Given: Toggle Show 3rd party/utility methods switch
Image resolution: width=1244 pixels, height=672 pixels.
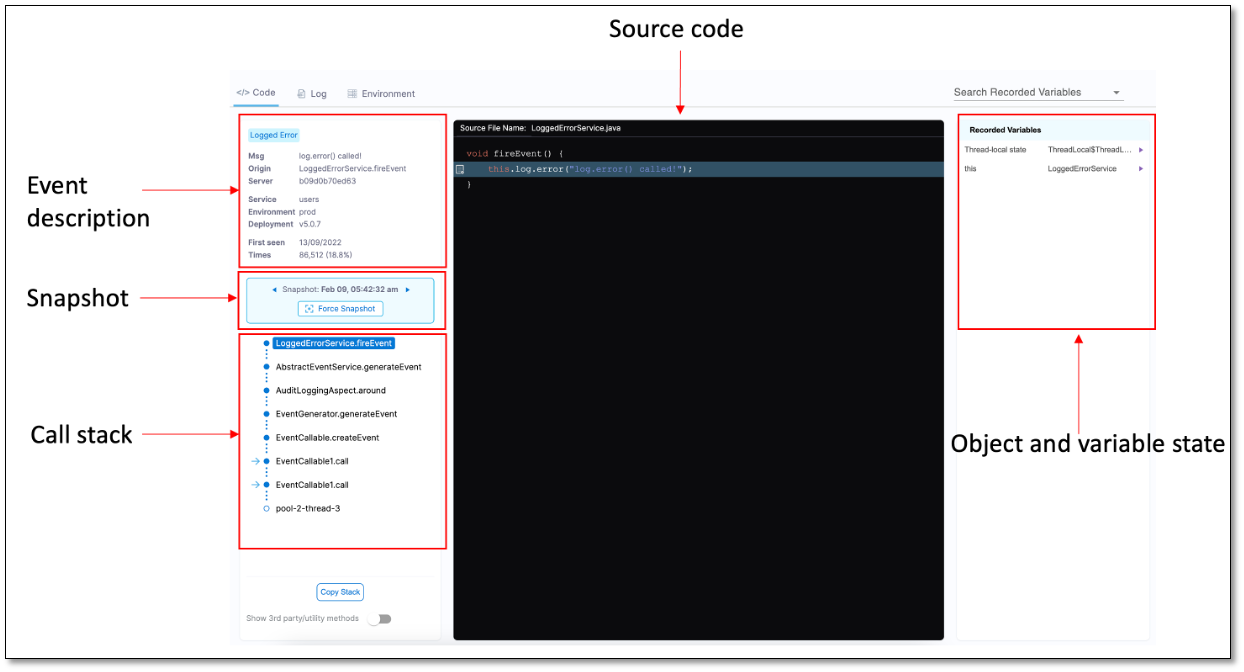Looking at the screenshot, I should pos(381,618).
